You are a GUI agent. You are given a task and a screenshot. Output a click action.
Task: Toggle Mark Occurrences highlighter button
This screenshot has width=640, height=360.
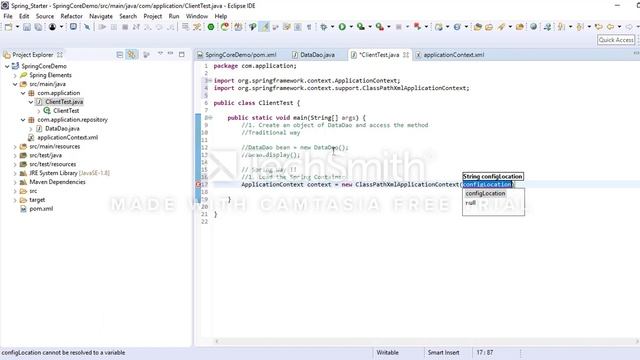coord(264,27)
